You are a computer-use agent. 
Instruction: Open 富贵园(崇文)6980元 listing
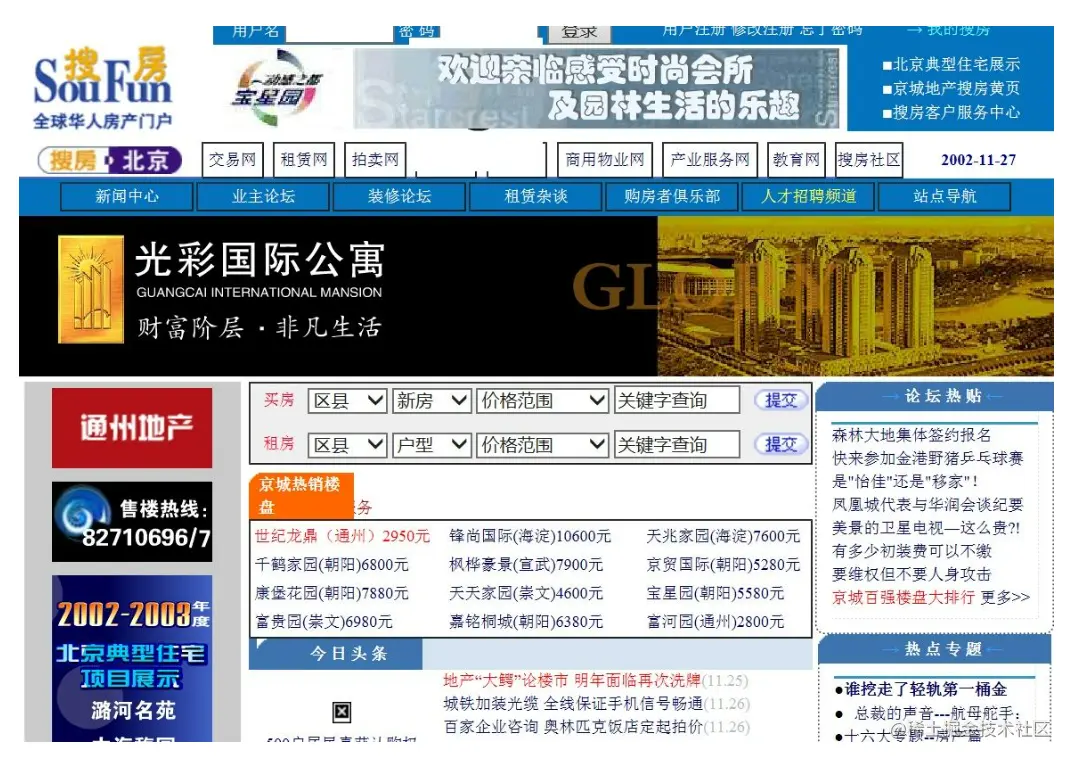[323, 622]
